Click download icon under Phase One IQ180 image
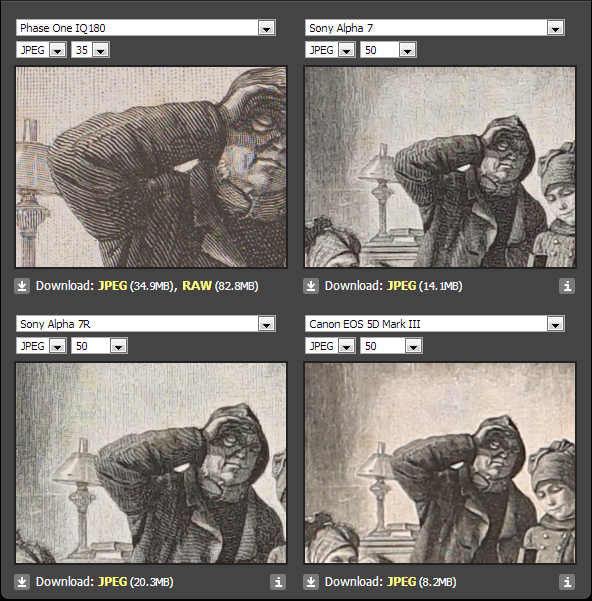The height and width of the screenshot is (601, 592). pos(22,286)
